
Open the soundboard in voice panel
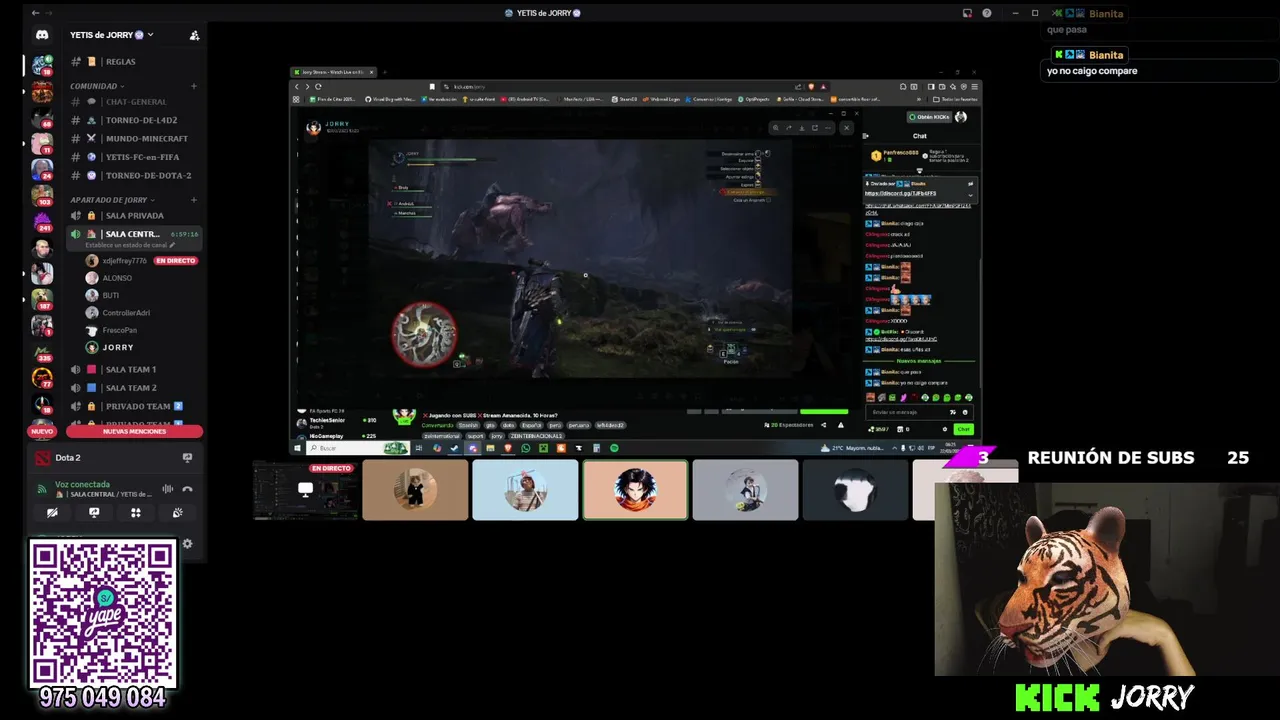tap(177, 512)
